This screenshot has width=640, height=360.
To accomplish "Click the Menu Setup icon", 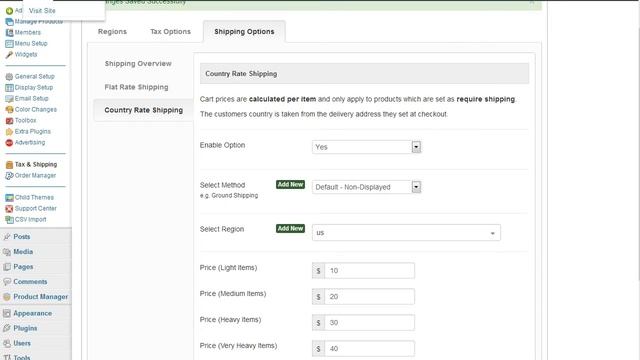I will coord(9,44).
